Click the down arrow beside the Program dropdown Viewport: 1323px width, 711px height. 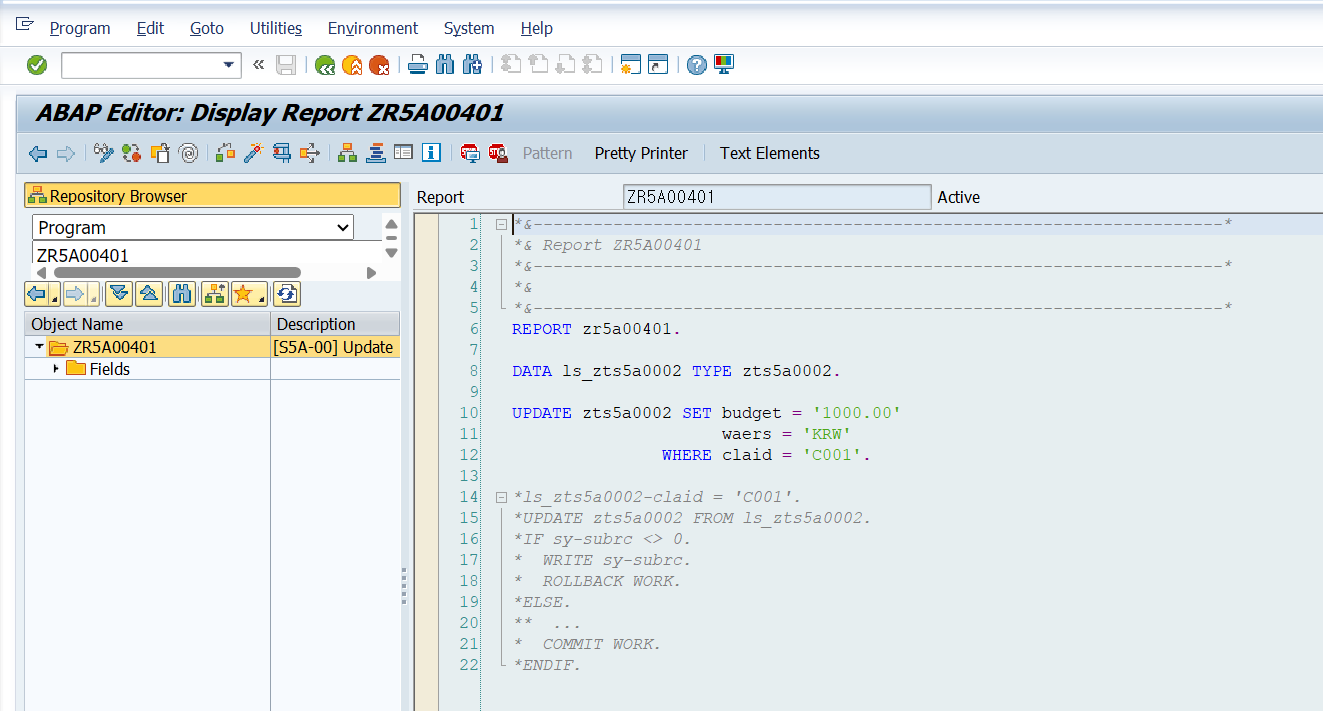[391, 253]
